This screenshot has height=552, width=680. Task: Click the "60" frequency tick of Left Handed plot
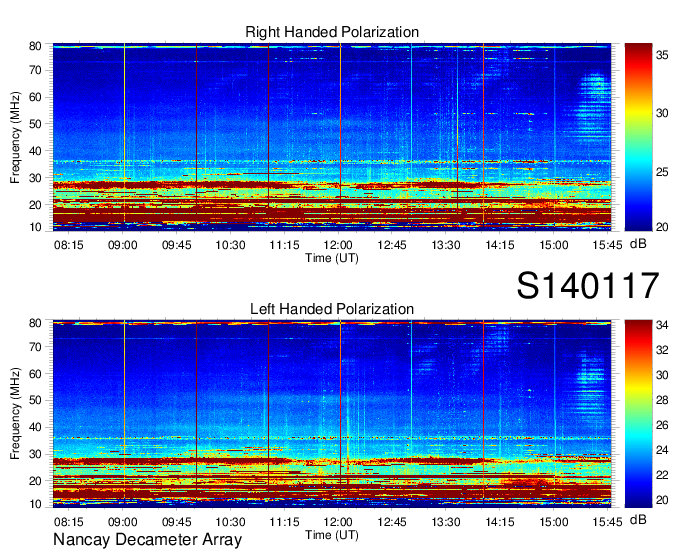(35, 374)
